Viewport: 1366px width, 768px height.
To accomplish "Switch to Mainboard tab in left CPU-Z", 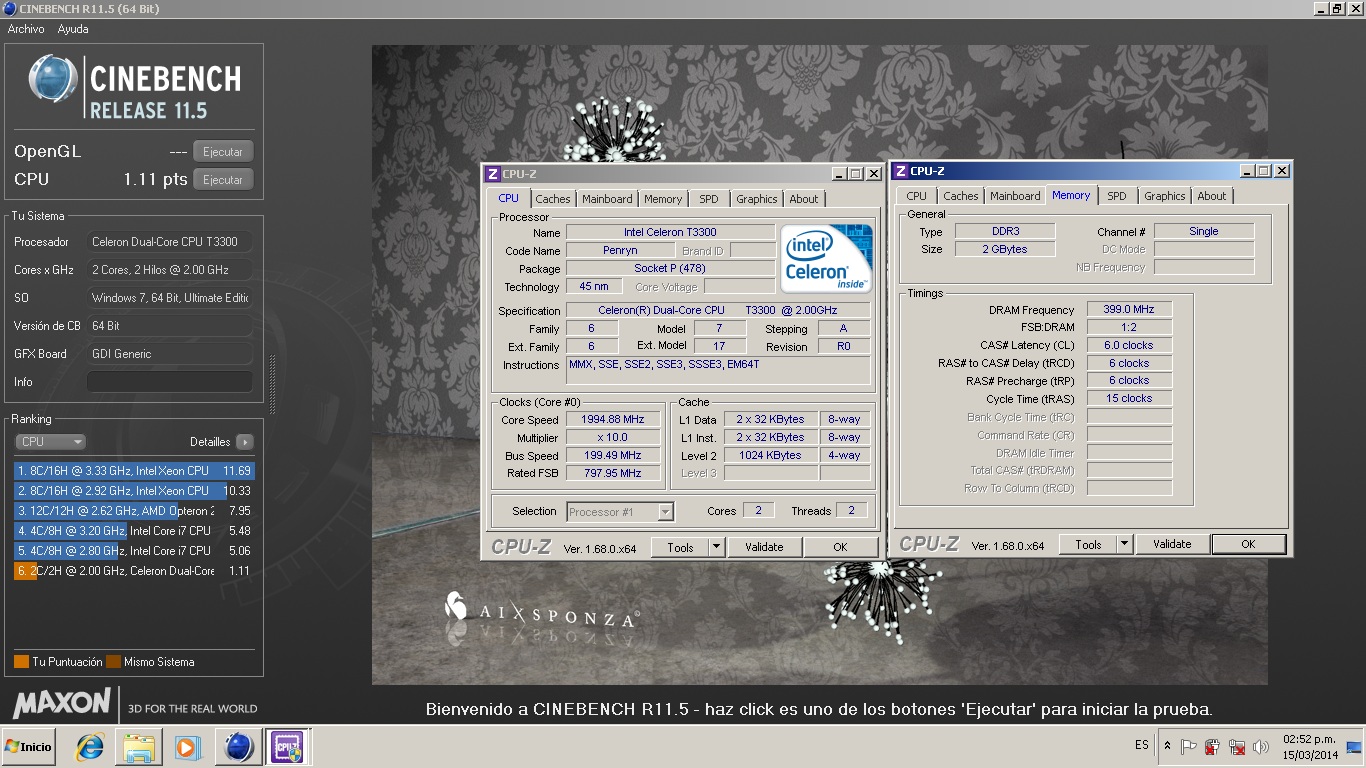I will point(607,199).
